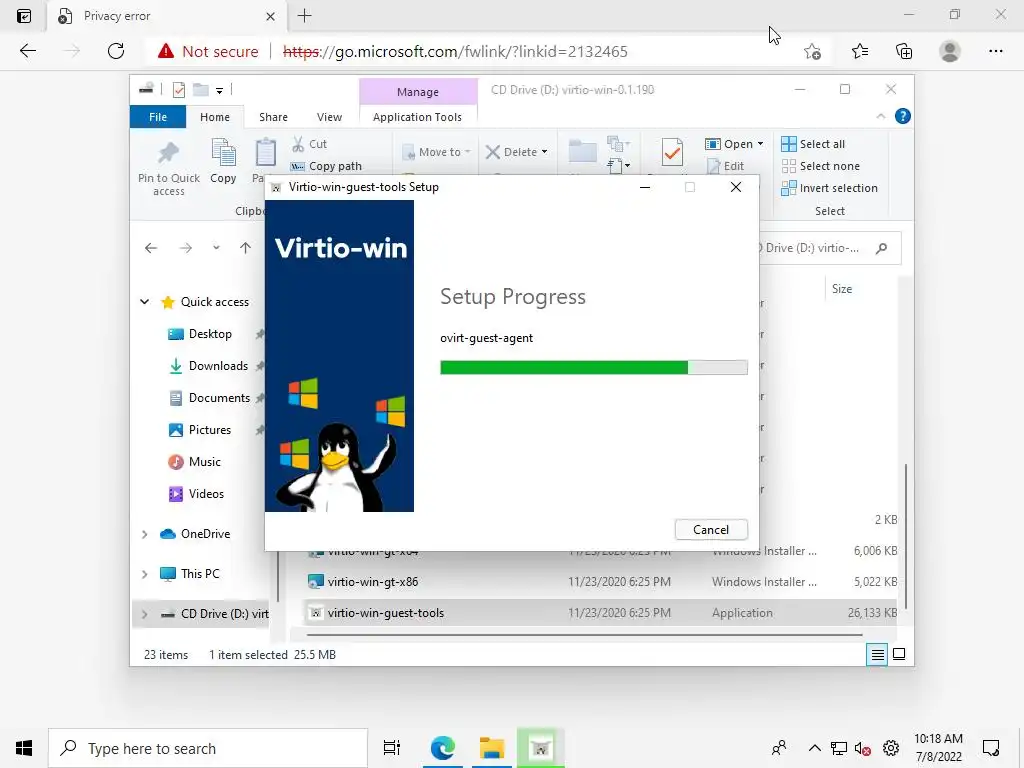Switch to the View ribbon tab
The width and height of the screenshot is (1024, 768).
[329, 117]
